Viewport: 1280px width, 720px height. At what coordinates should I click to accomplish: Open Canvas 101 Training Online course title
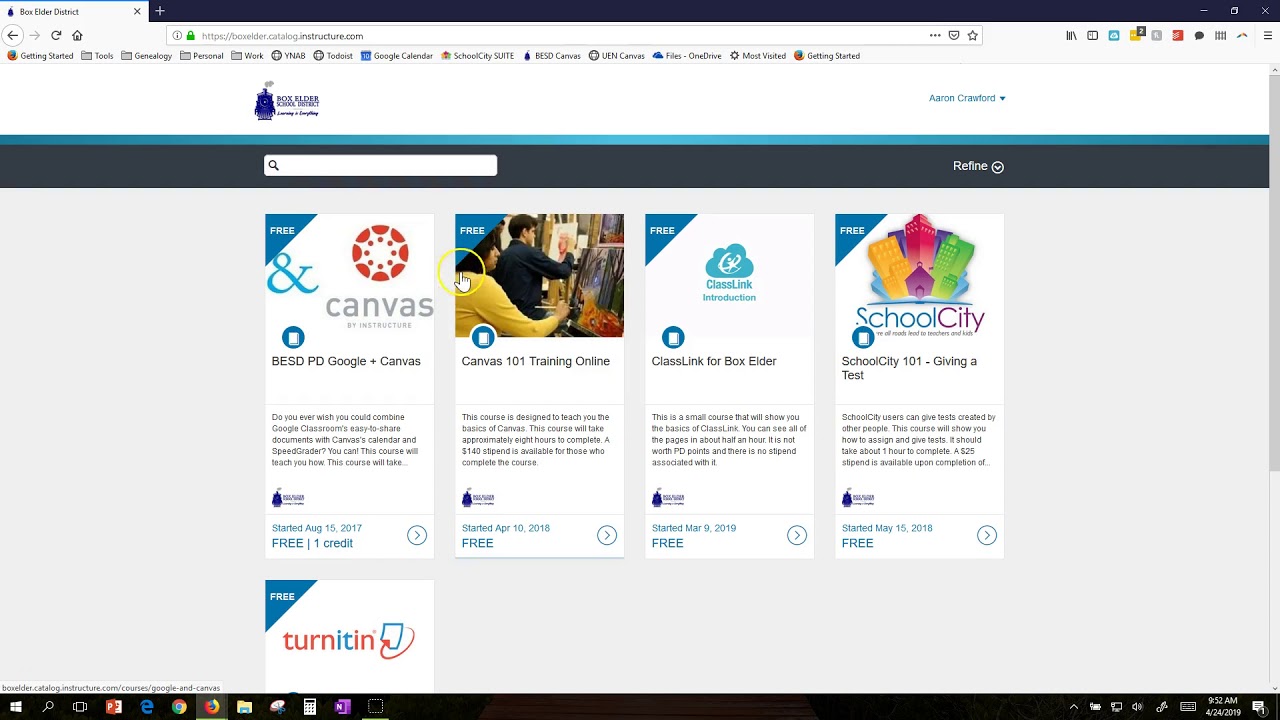tap(535, 361)
